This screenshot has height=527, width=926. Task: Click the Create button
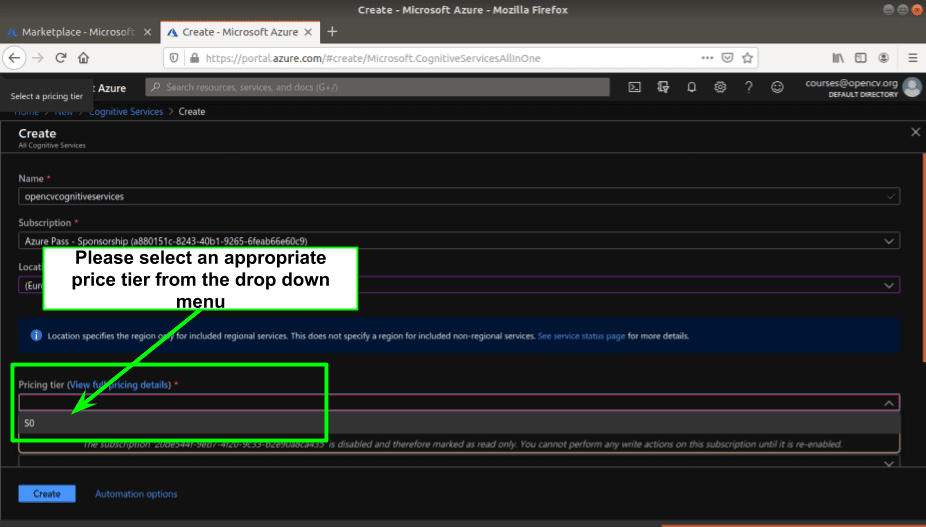pyautogui.click(x=47, y=493)
